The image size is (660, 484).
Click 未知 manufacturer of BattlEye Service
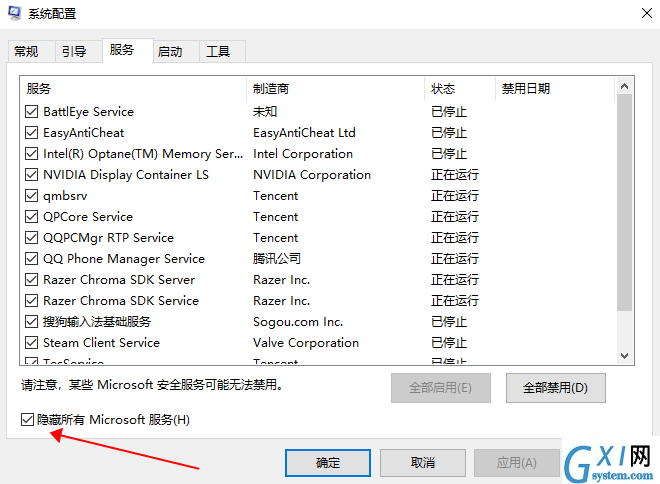point(265,112)
